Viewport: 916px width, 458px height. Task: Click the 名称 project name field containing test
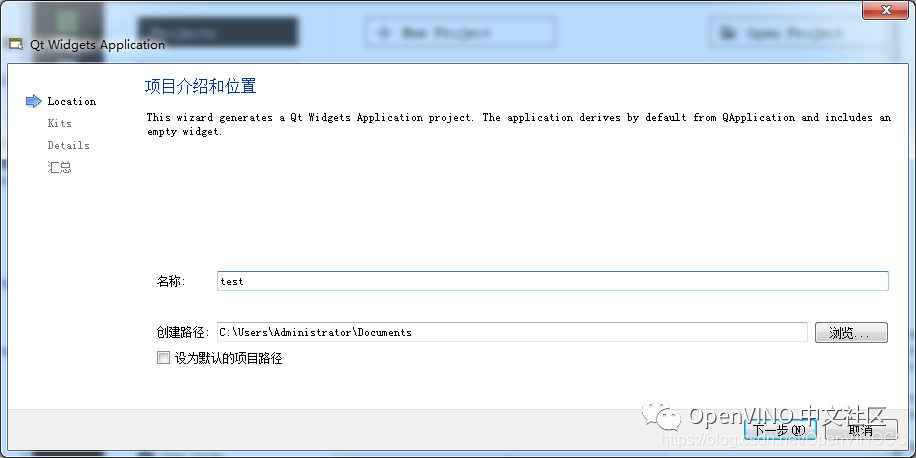click(x=553, y=281)
